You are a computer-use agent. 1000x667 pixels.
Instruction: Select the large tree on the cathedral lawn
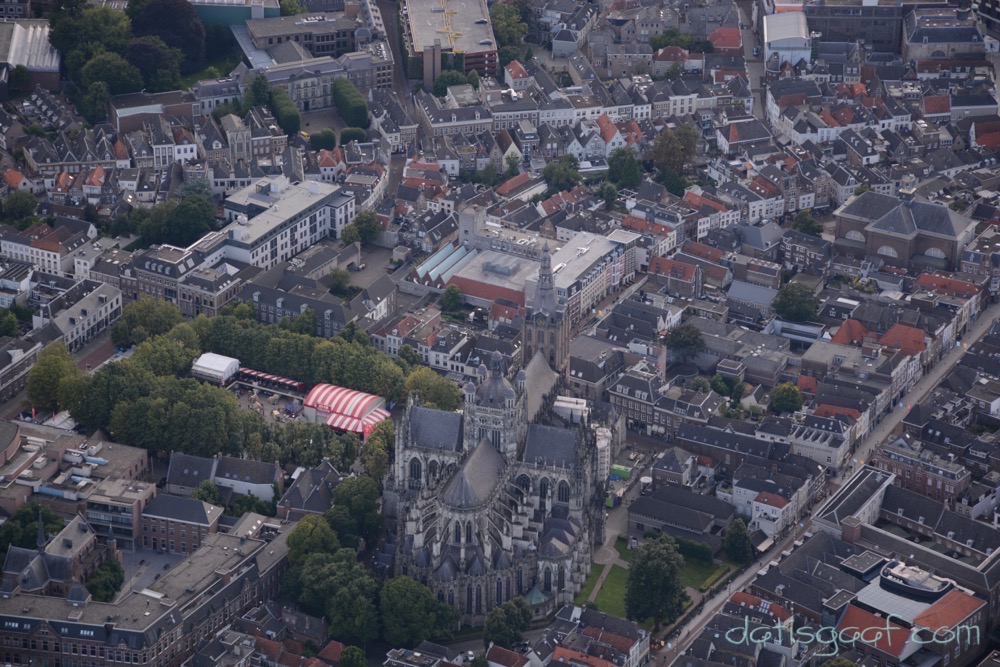[x=655, y=578]
